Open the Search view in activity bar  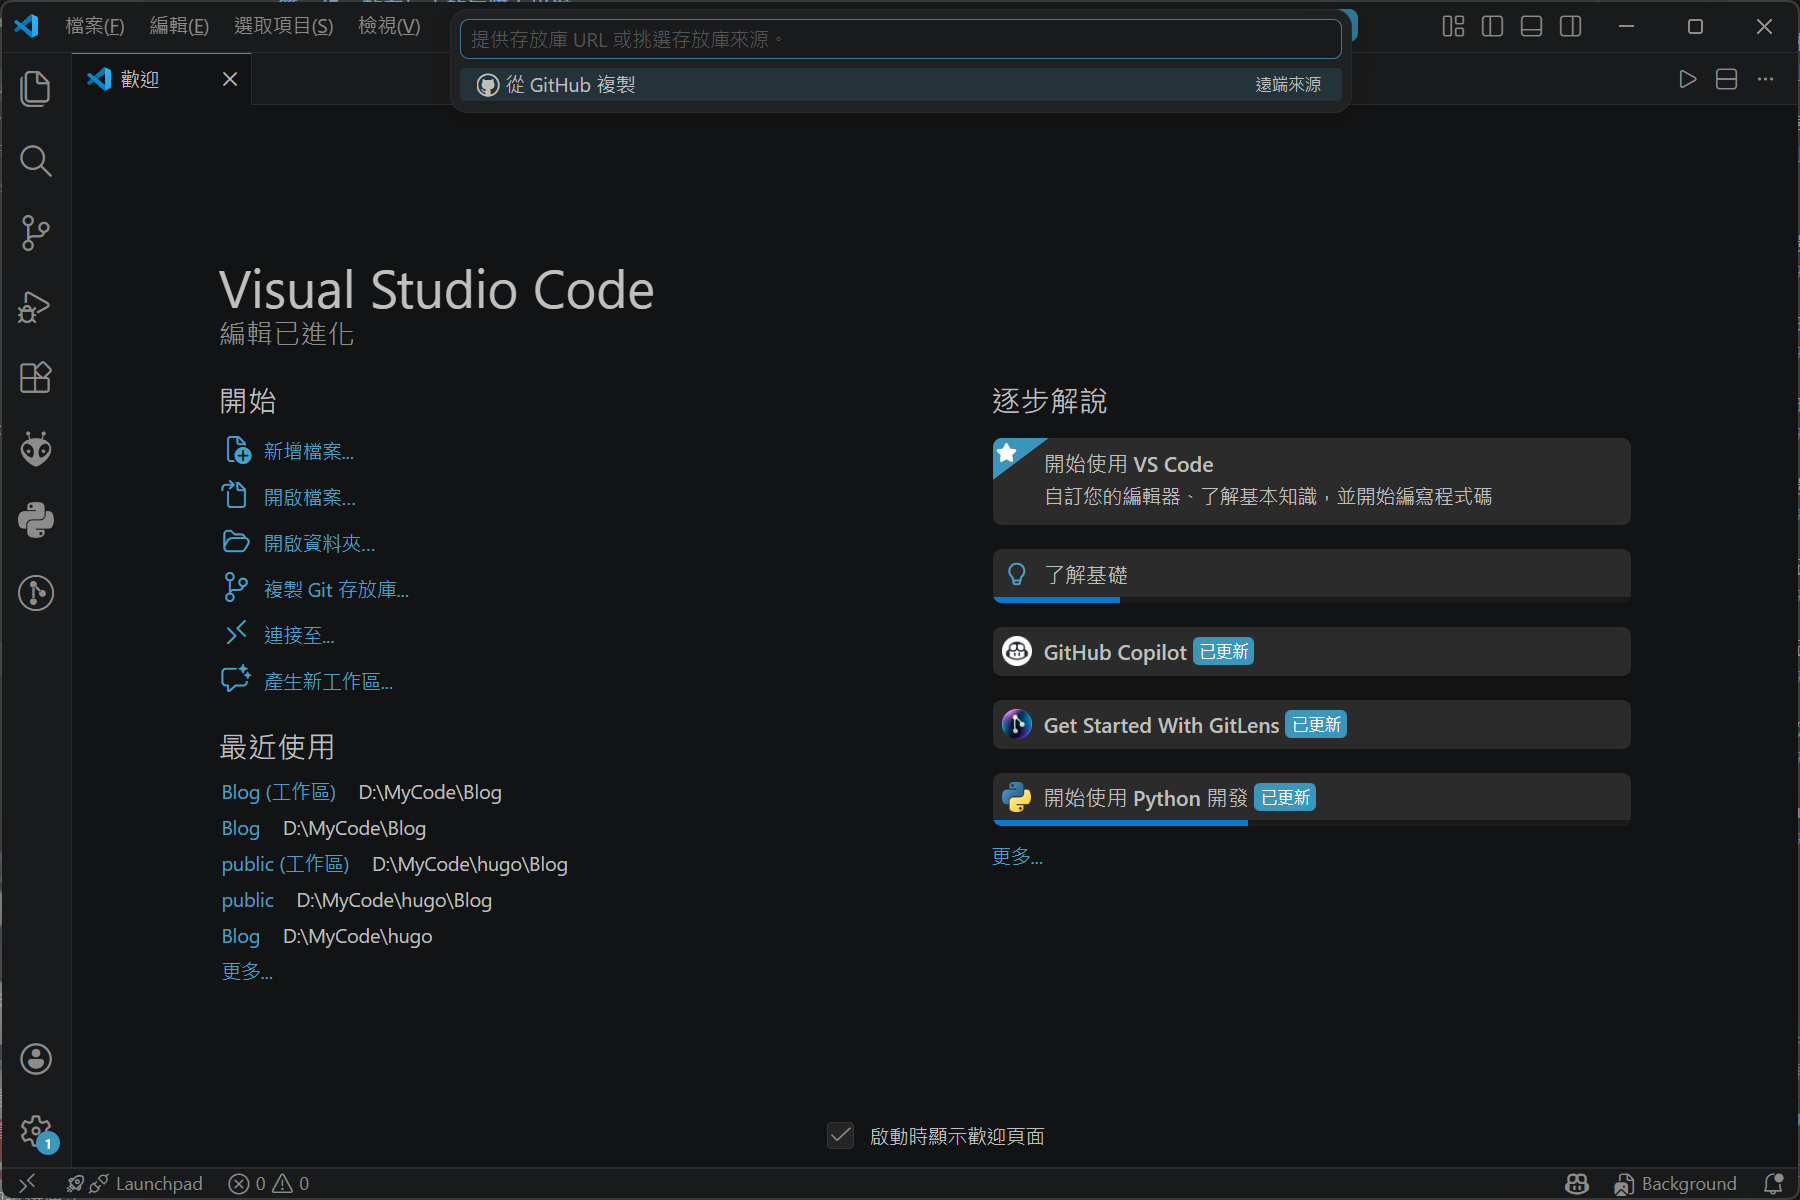[36, 160]
